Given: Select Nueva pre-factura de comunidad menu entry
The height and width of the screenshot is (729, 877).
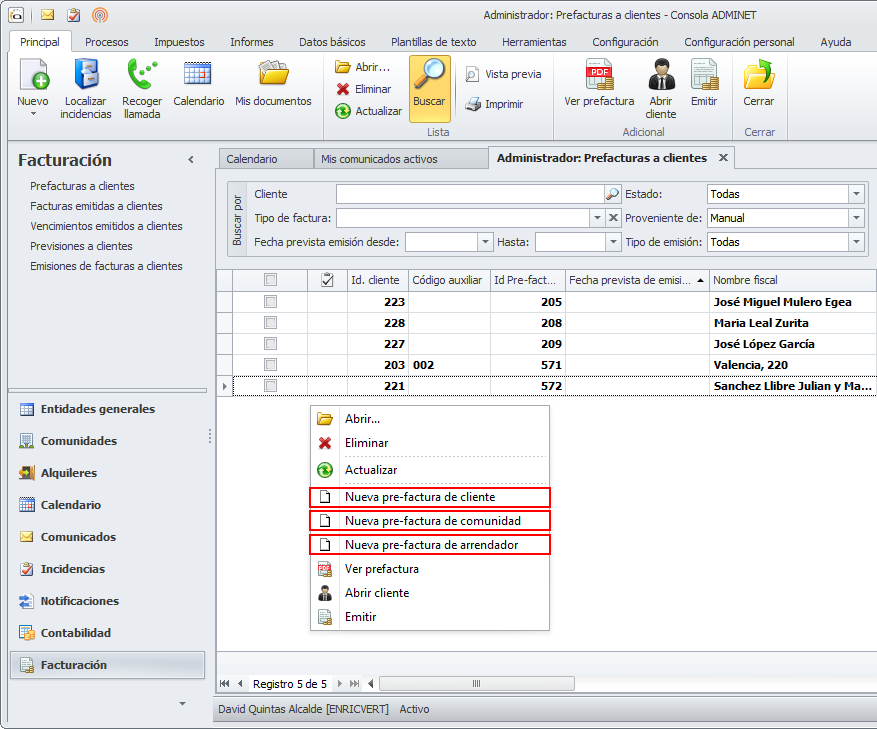Looking at the screenshot, I should coord(432,521).
